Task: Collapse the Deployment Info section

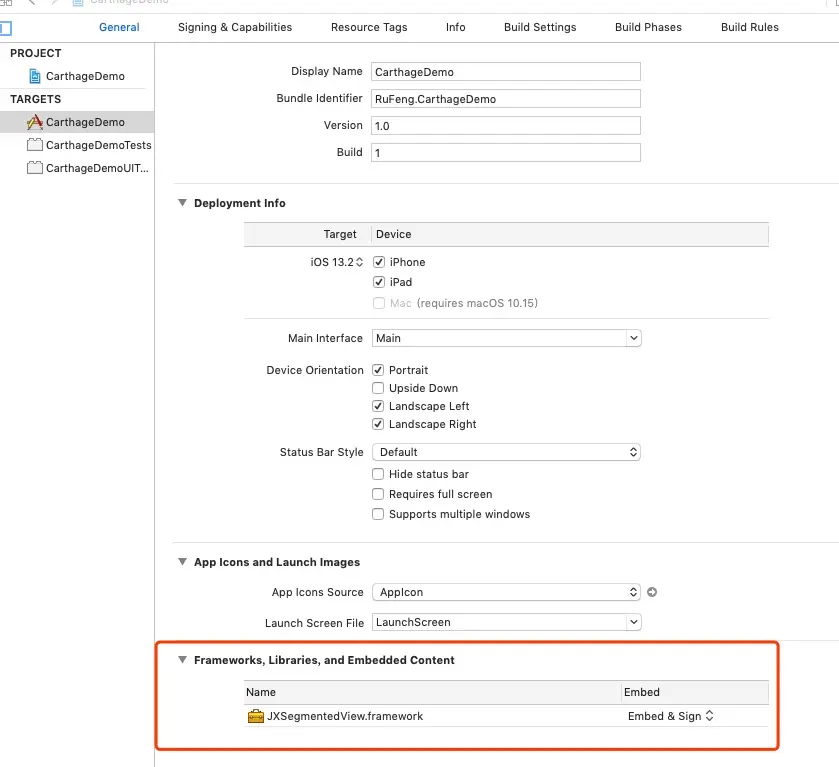Action: tap(182, 203)
